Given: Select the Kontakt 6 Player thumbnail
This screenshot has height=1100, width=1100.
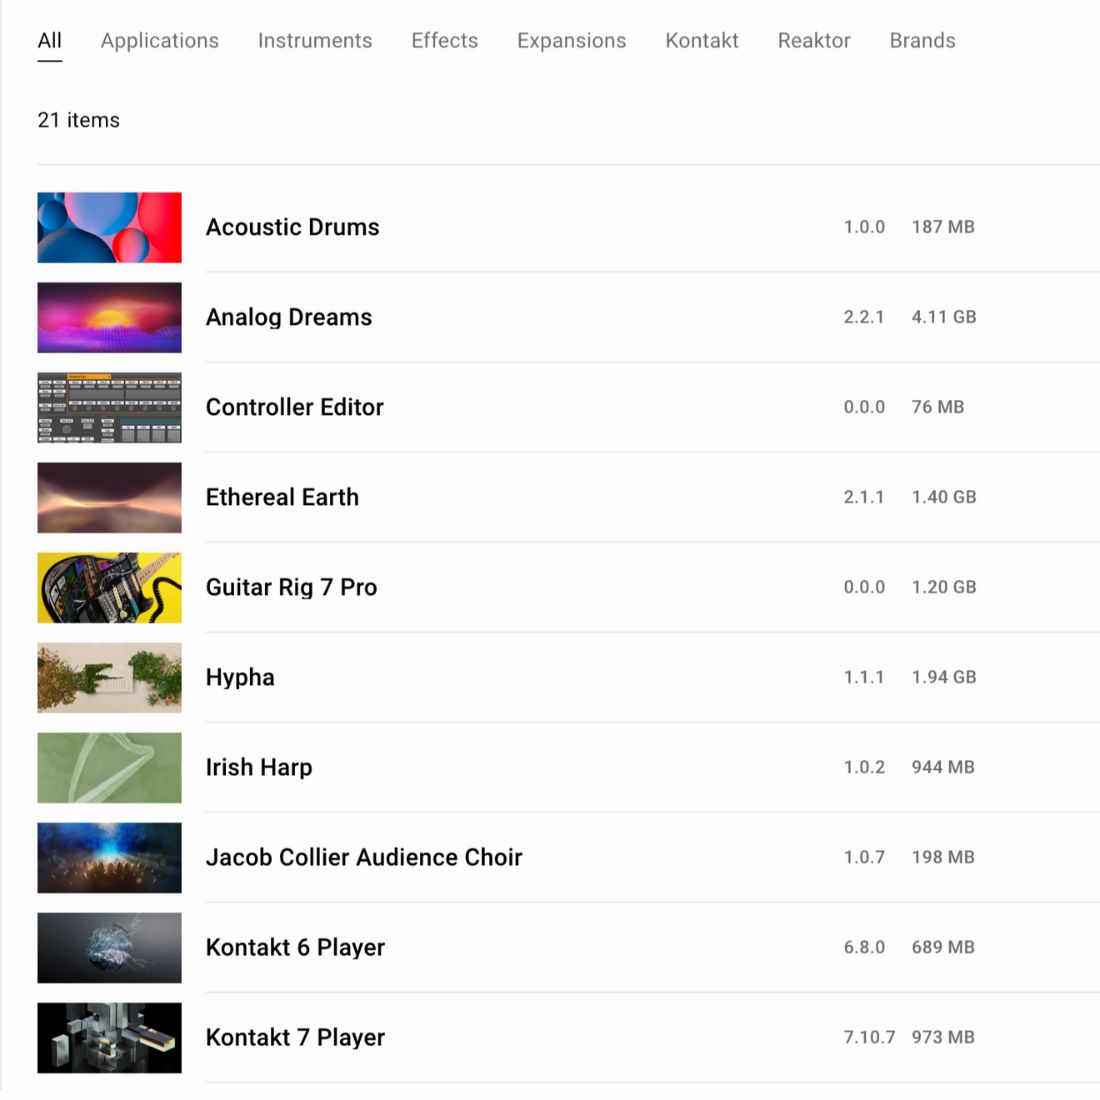Looking at the screenshot, I should (109, 948).
